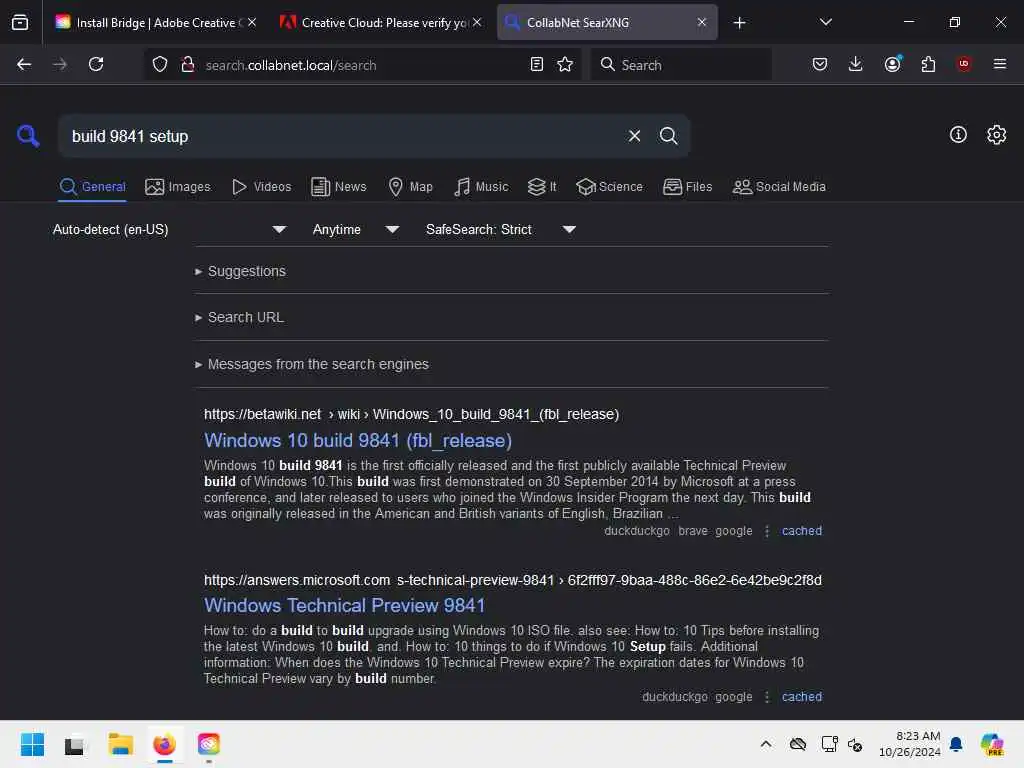
Task: Switch to Map category
Action: pos(410,187)
